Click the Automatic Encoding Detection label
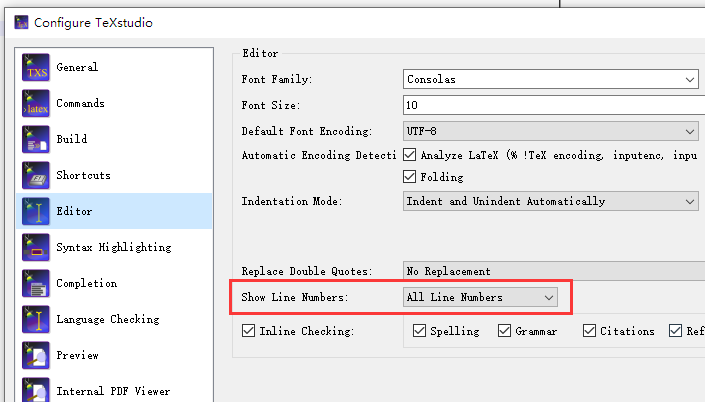Viewport: 705px width, 402px height. (319, 155)
